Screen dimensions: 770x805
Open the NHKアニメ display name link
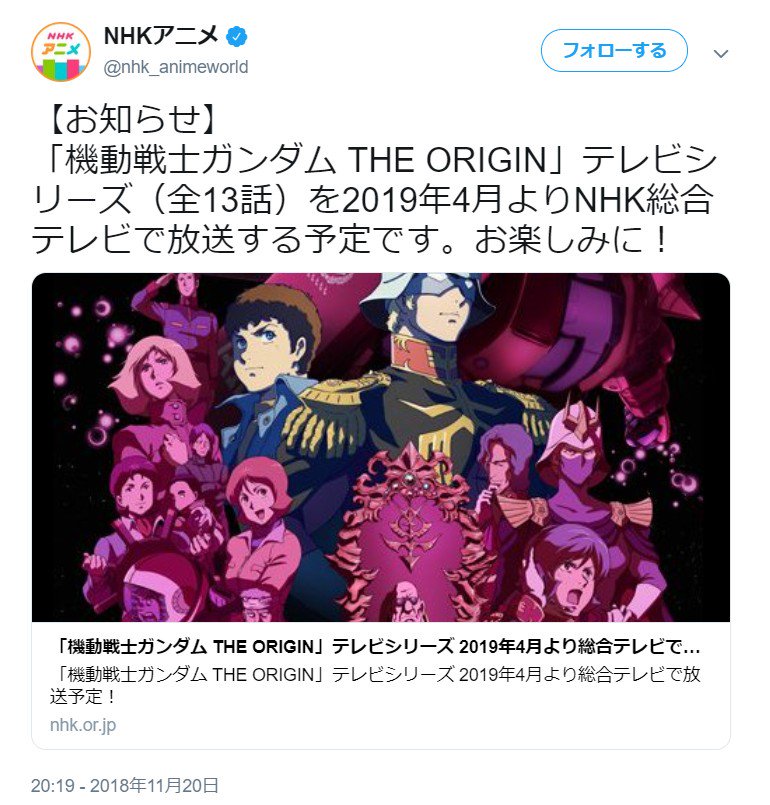point(161,36)
